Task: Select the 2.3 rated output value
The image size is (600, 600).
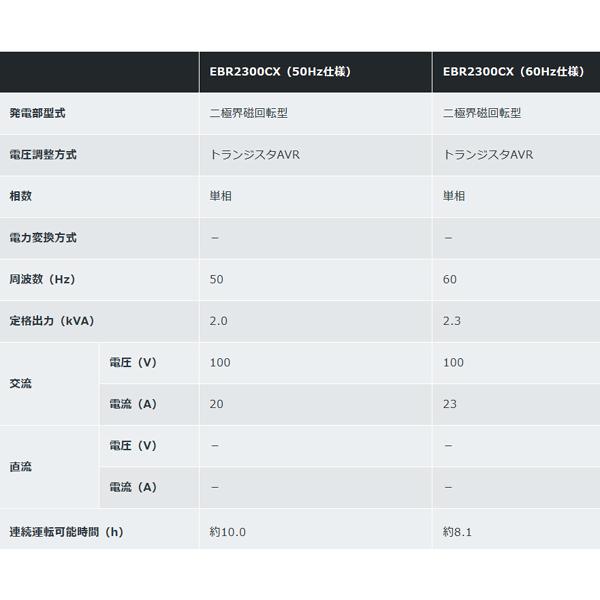Action: pyautogui.click(x=452, y=322)
